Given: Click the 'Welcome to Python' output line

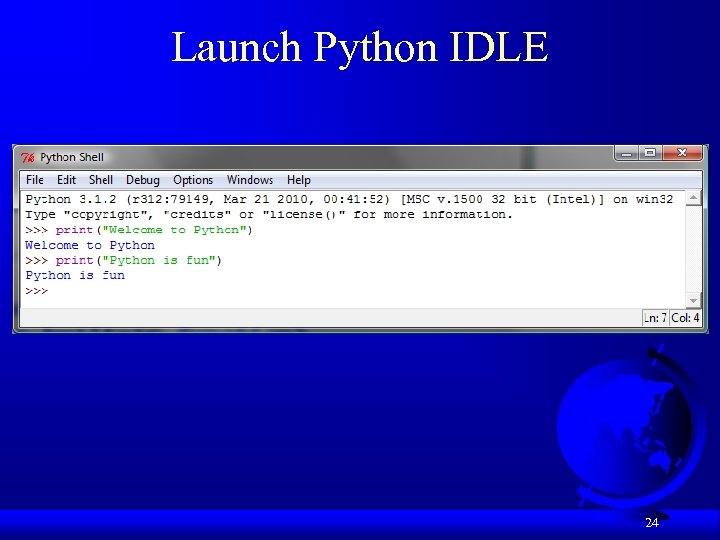Looking at the screenshot, I should 90,245.
